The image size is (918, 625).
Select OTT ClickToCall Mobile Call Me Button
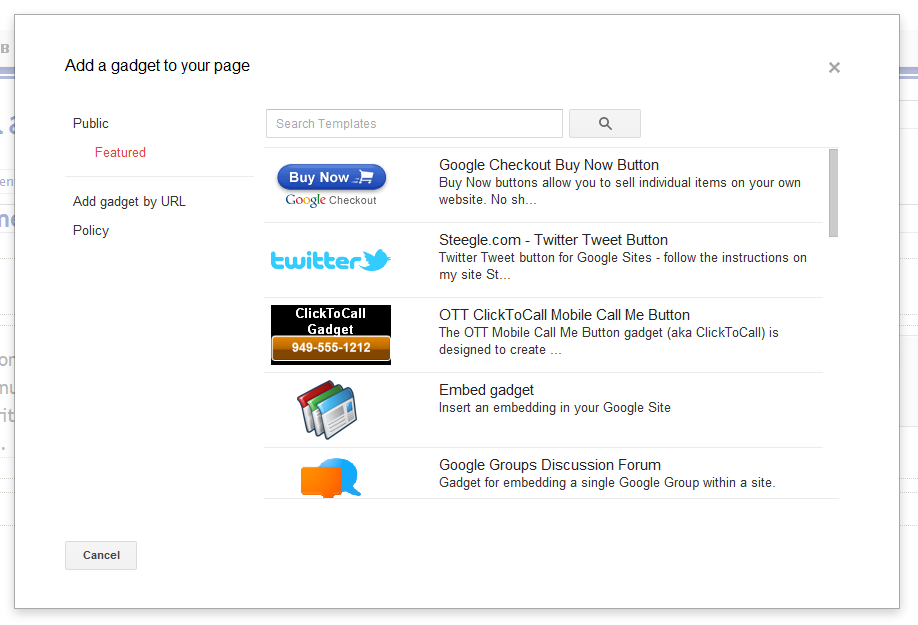pyautogui.click(x=564, y=315)
